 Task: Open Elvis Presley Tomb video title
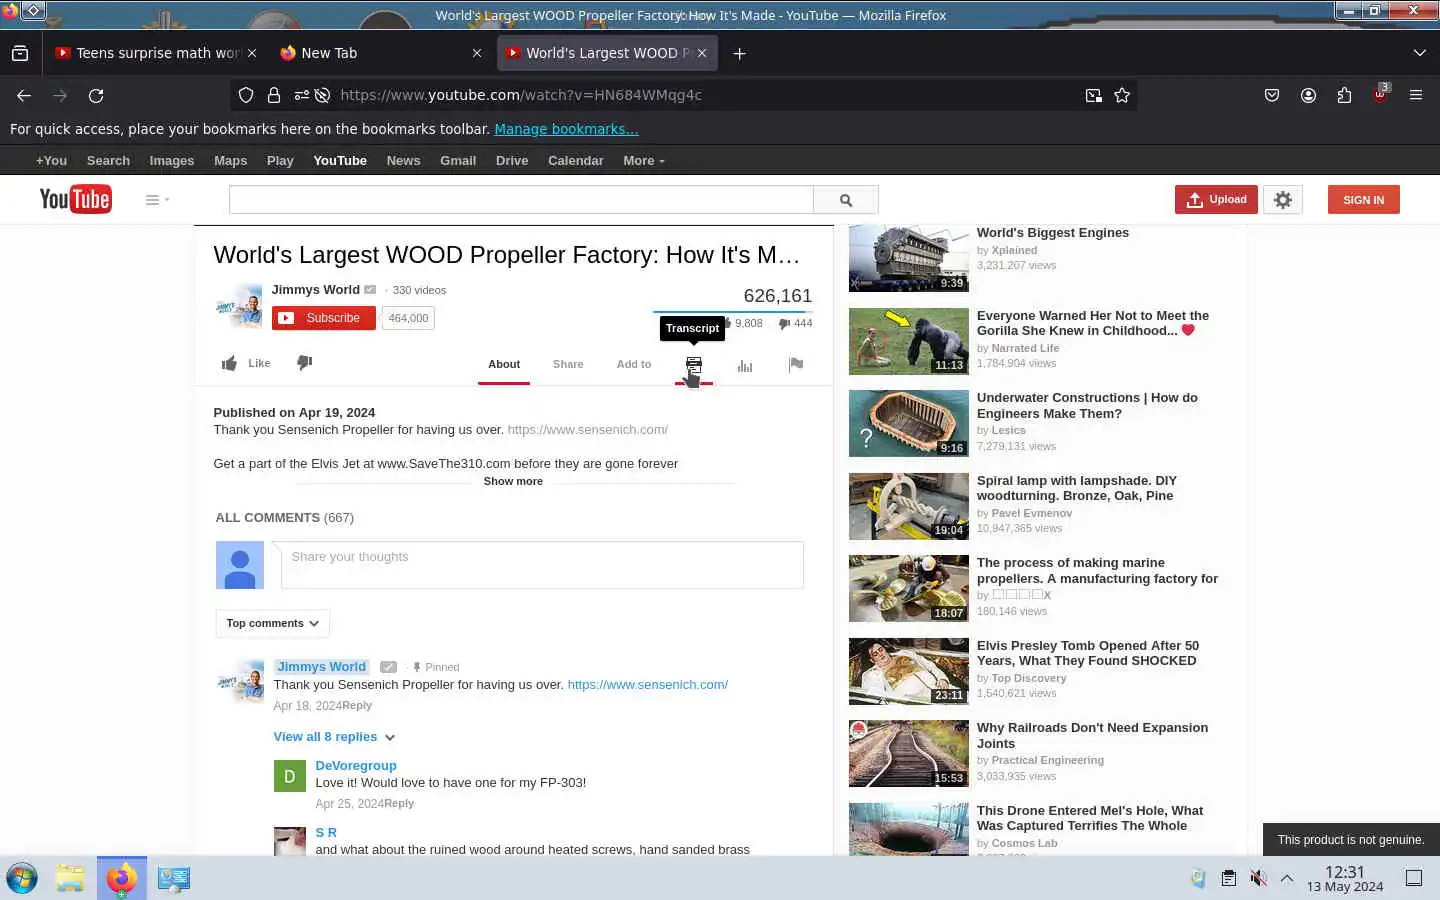click(x=1087, y=653)
